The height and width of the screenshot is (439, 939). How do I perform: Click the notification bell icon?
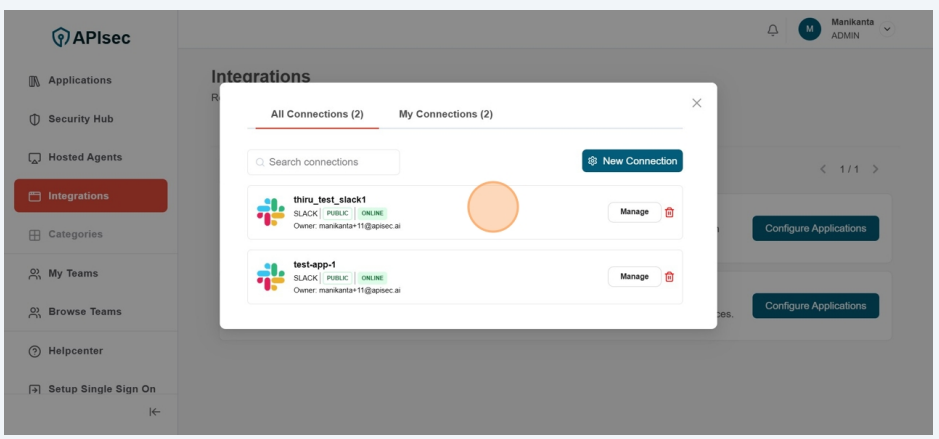coord(772,30)
